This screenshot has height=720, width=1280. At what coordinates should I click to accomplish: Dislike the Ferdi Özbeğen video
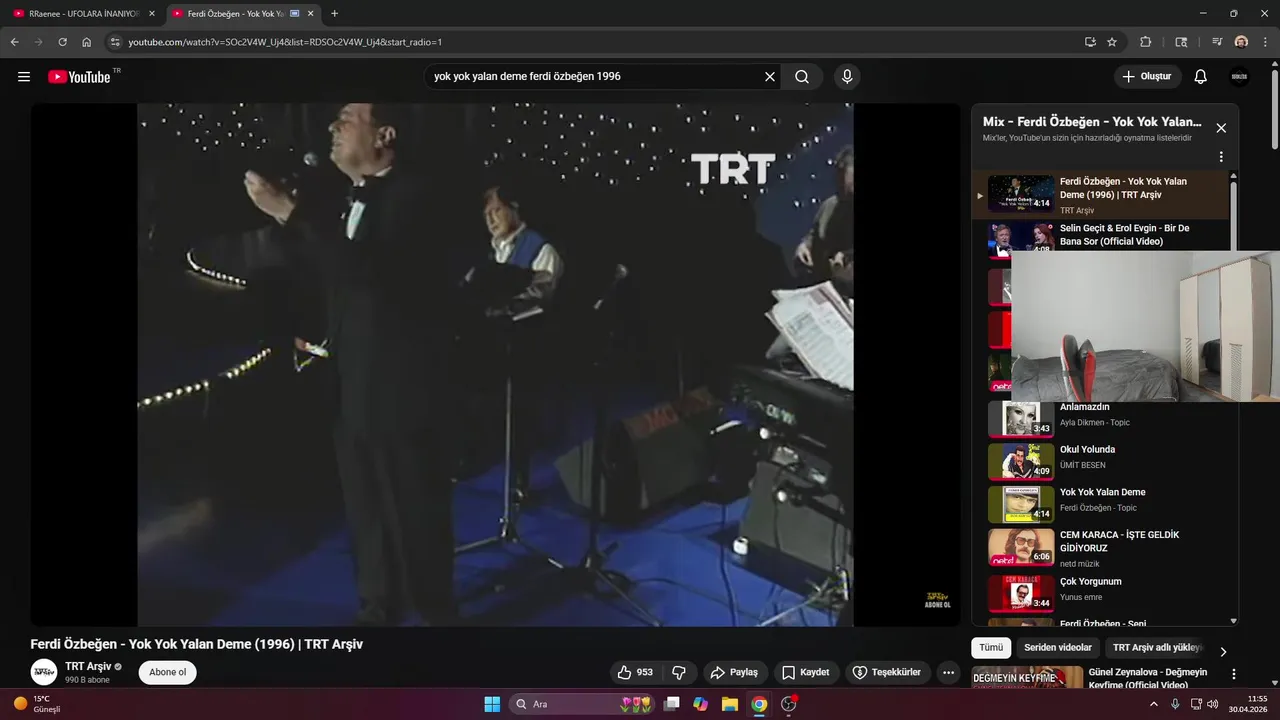(679, 672)
